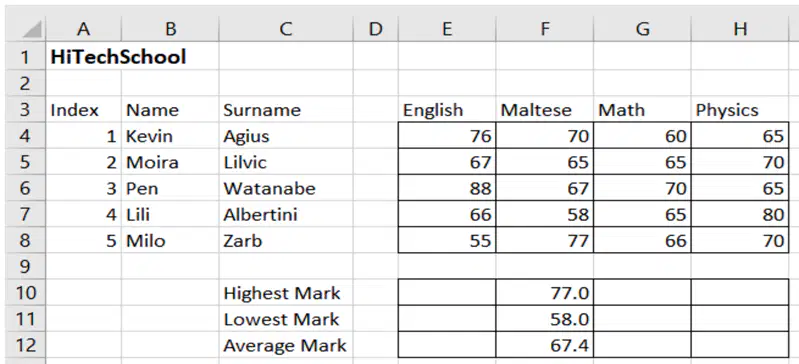Click empty English Highest Mark cell
The image size is (799, 364).
click(x=447, y=293)
